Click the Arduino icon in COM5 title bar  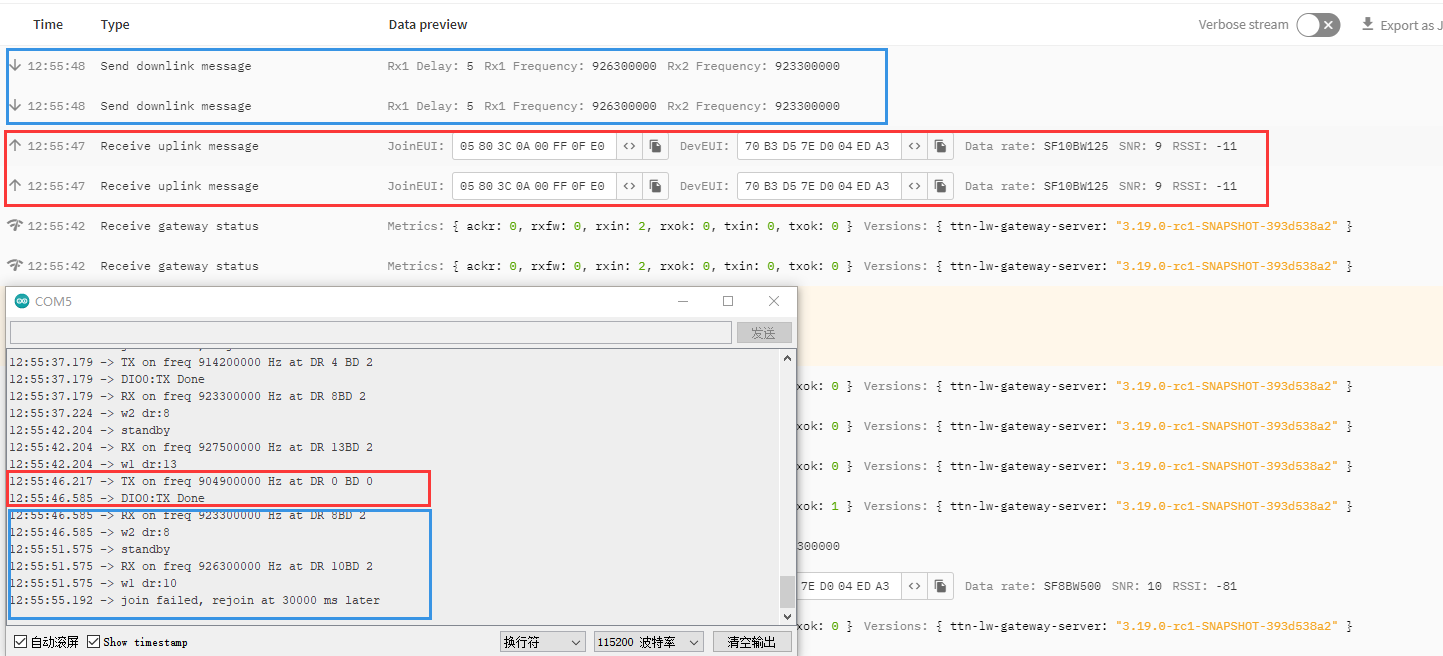pos(22,301)
